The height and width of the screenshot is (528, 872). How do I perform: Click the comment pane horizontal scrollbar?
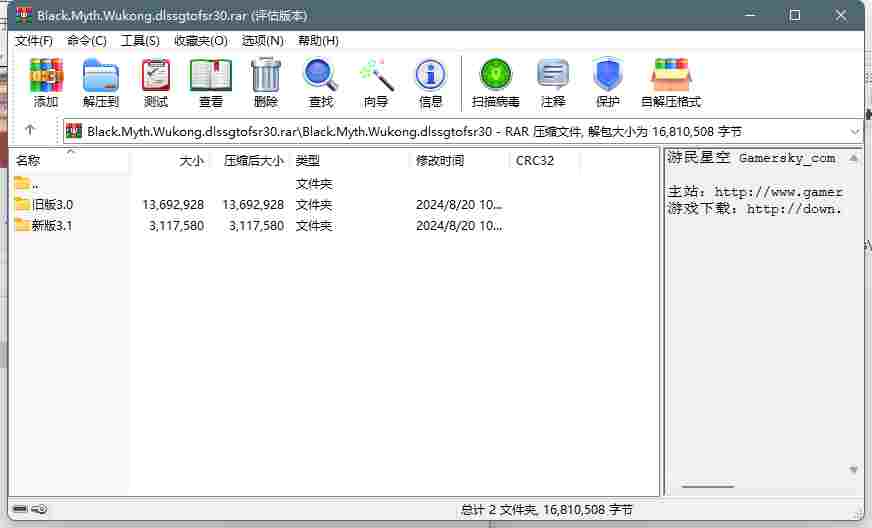tap(707, 487)
